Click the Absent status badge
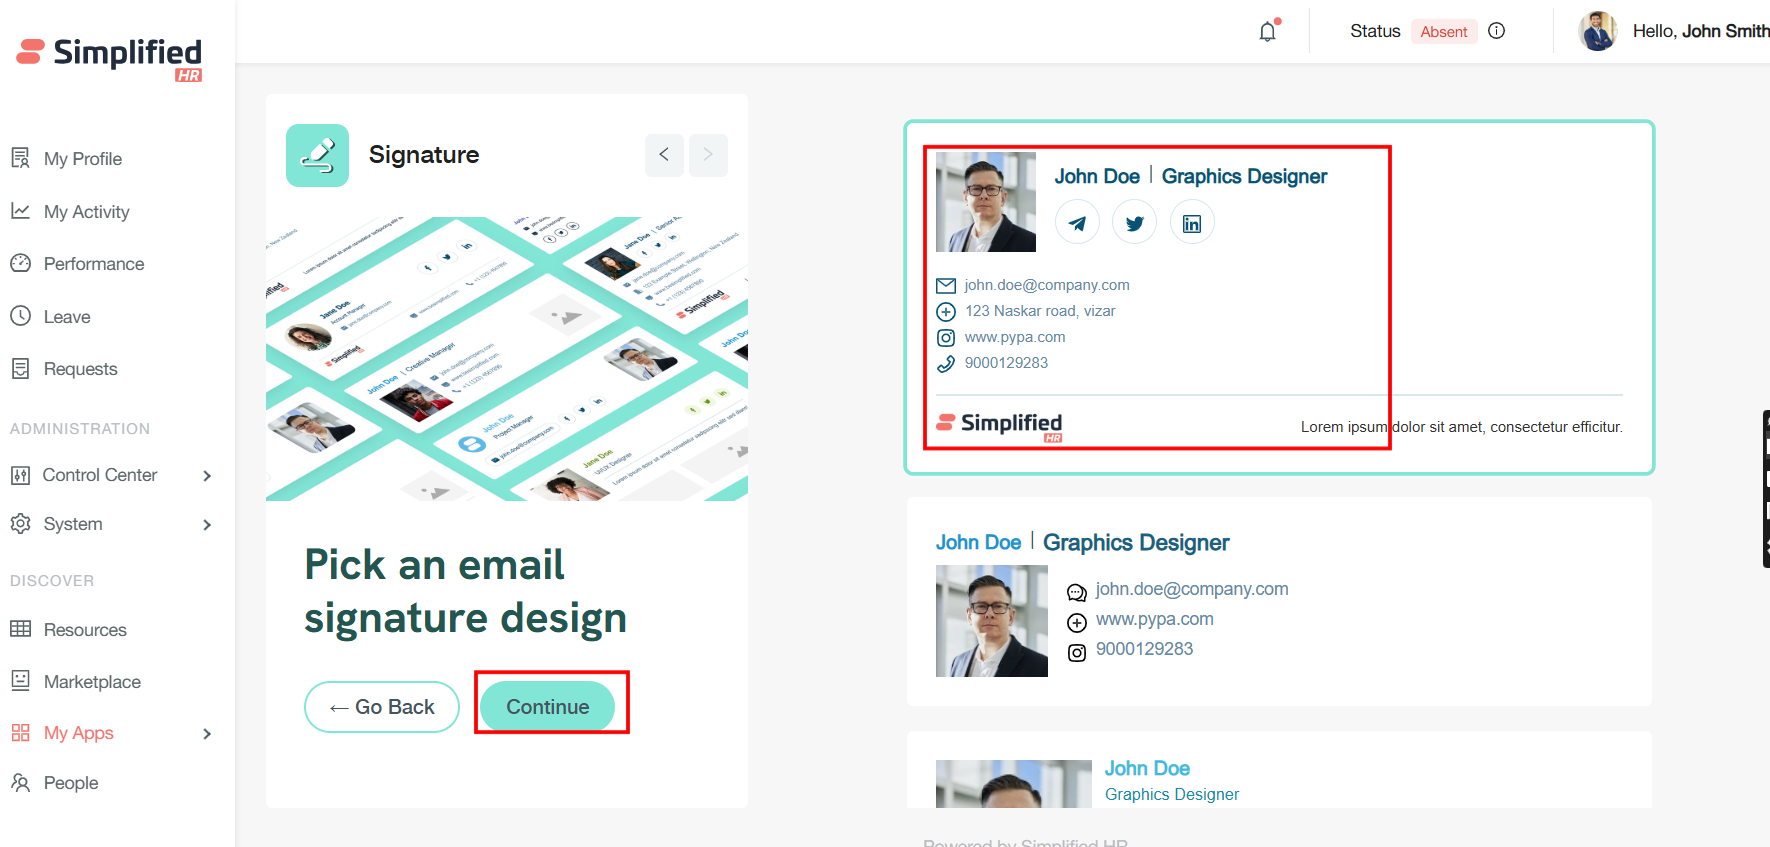The width and height of the screenshot is (1770, 847). pos(1443,32)
